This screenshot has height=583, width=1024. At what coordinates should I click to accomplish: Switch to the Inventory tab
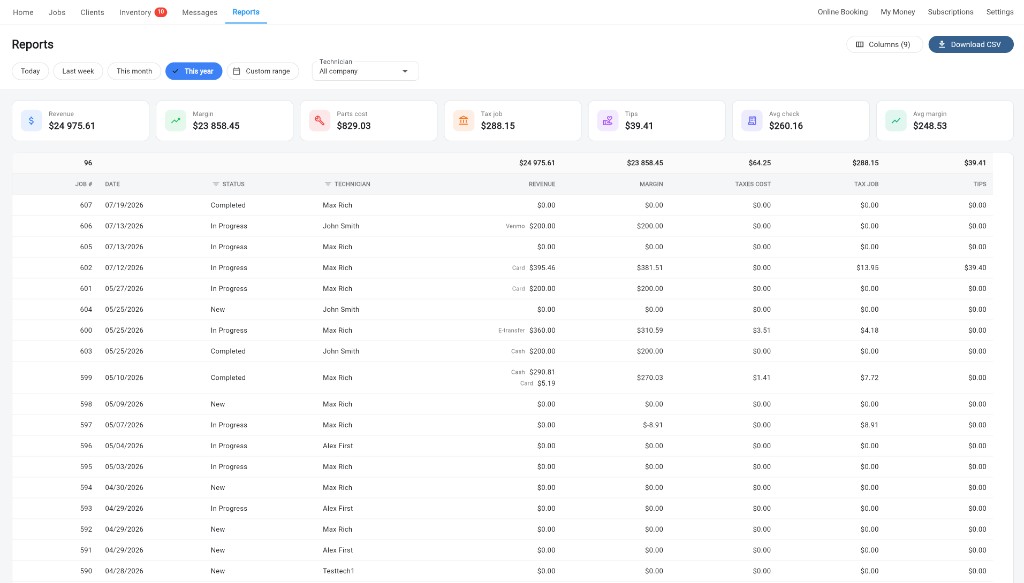(x=135, y=12)
